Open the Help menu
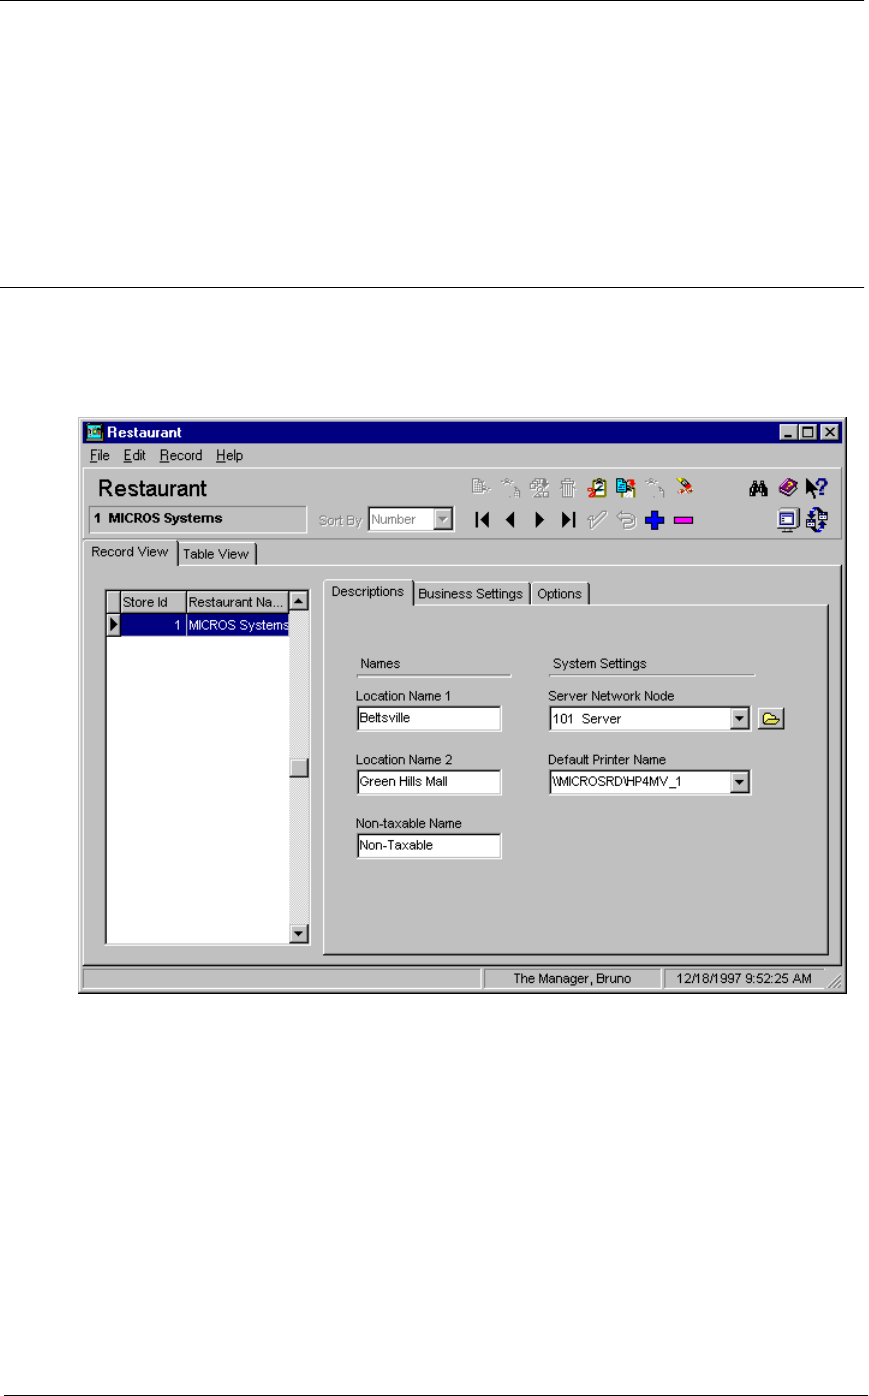The width and height of the screenshot is (869, 1396). pyautogui.click(x=230, y=456)
